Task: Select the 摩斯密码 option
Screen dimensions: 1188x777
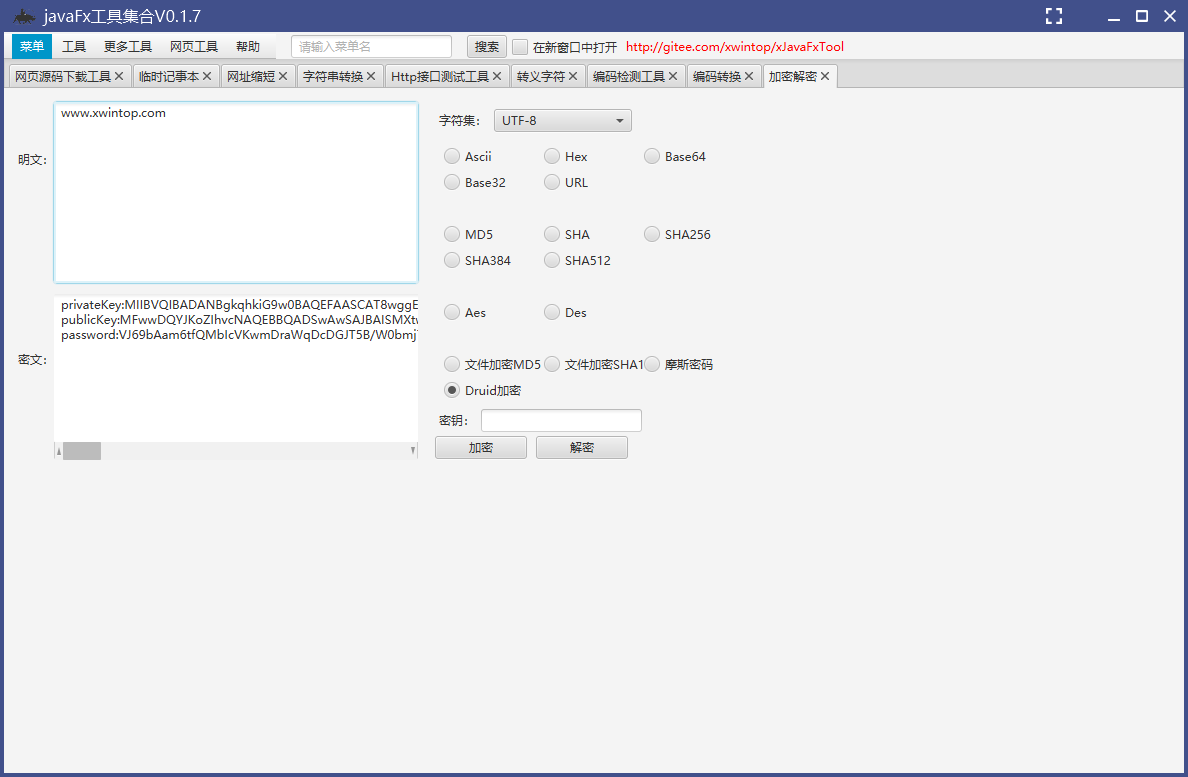Action: point(652,364)
